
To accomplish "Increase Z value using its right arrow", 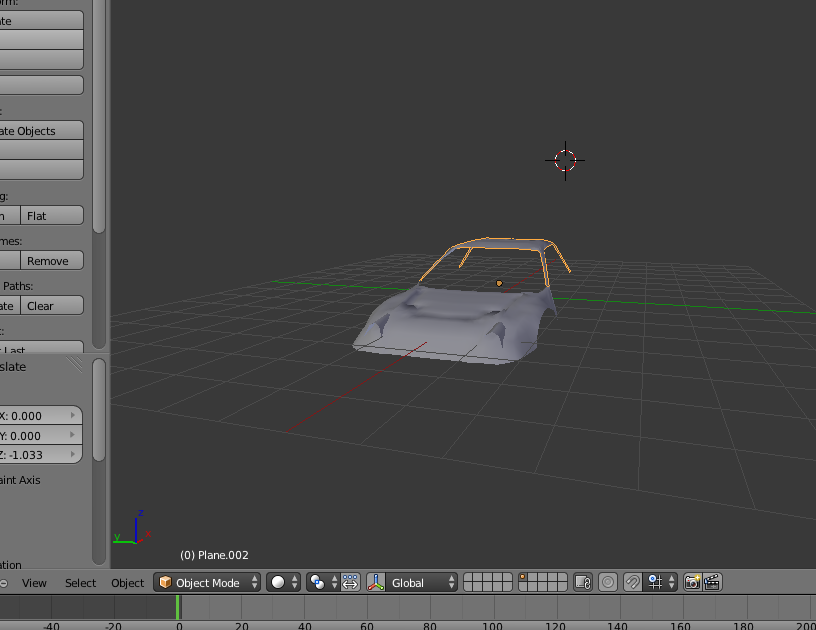I will pyautogui.click(x=73, y=454).
